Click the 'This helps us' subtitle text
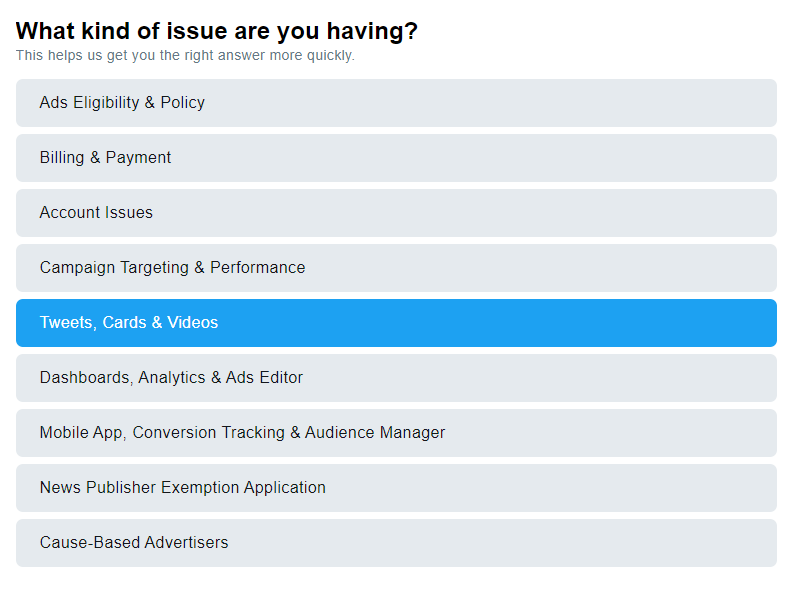This screenshot has width=800, height=590. click(x=185, y=55)
